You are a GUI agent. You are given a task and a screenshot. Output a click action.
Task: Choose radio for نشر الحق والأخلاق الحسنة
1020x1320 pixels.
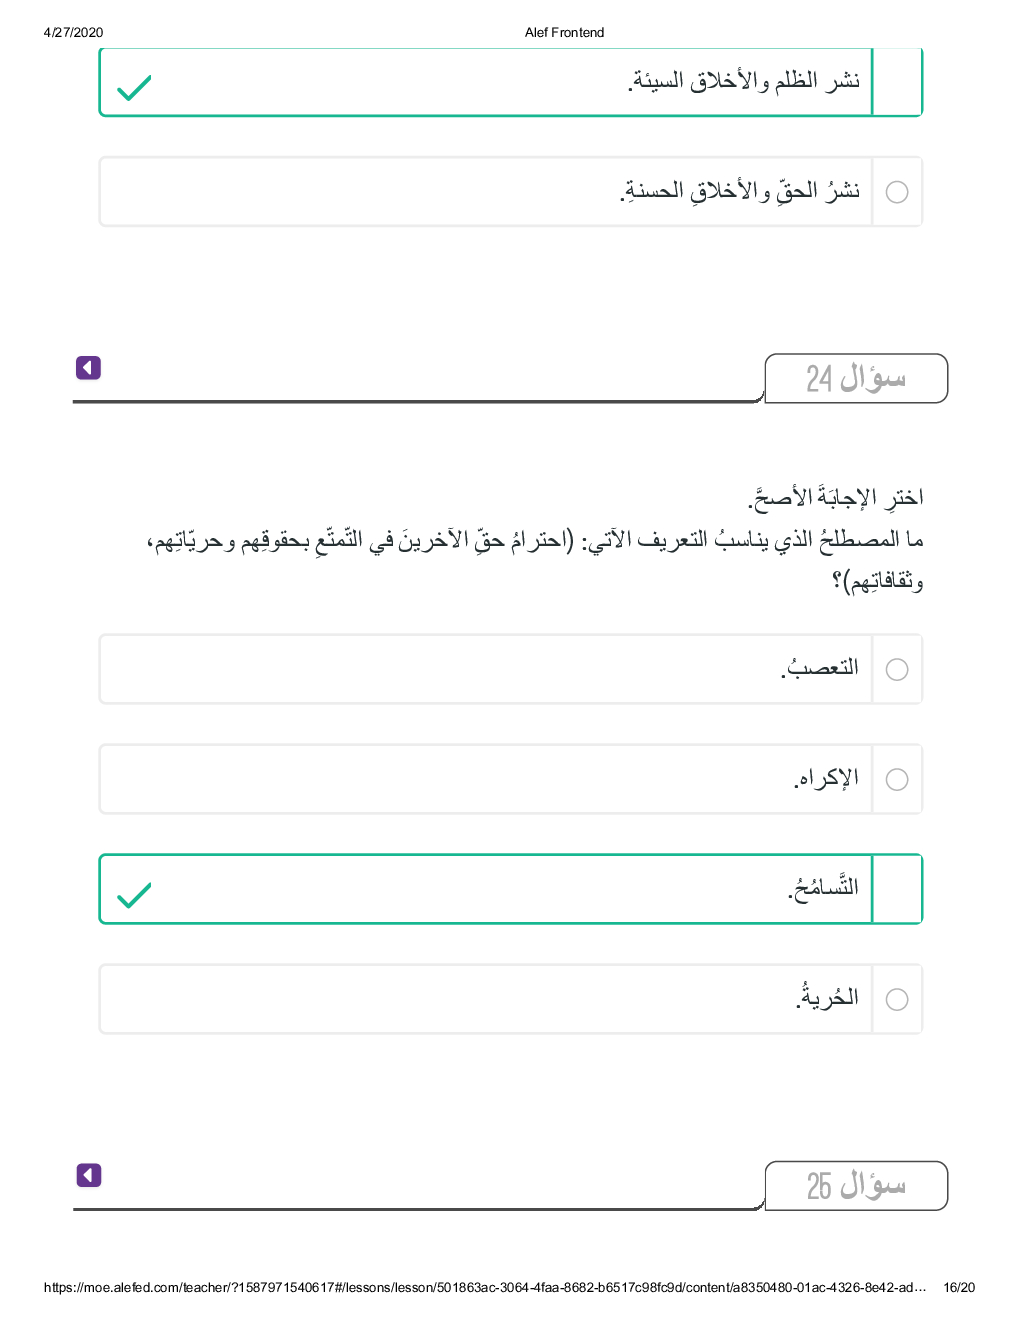tap(897, 192)
